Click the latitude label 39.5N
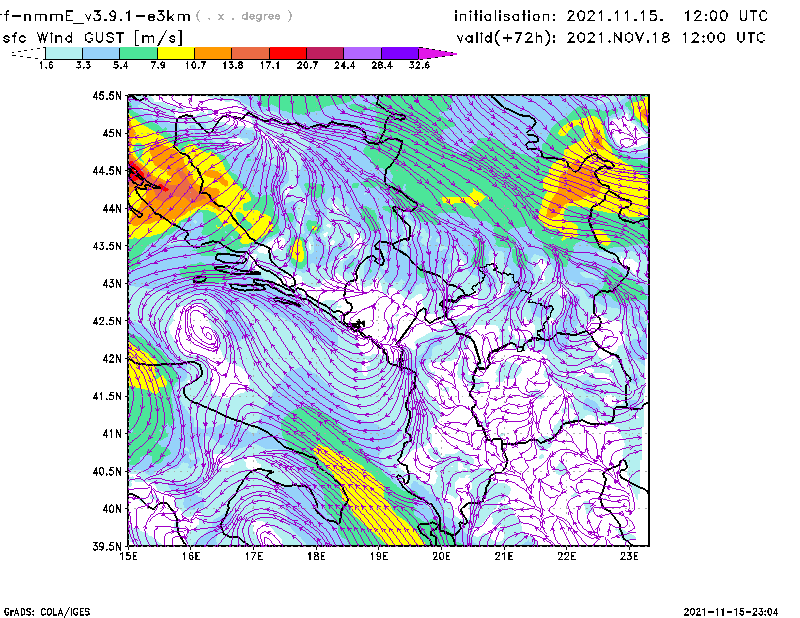Viewport: 800px width, 618px height. 107,546
